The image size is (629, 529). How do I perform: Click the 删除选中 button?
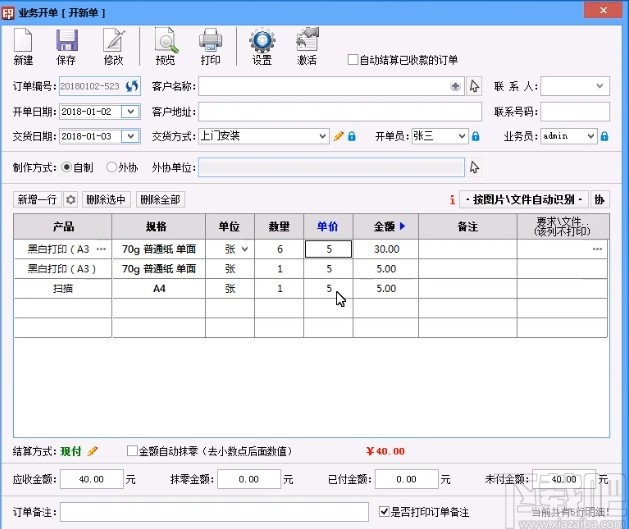pos(106,199)
